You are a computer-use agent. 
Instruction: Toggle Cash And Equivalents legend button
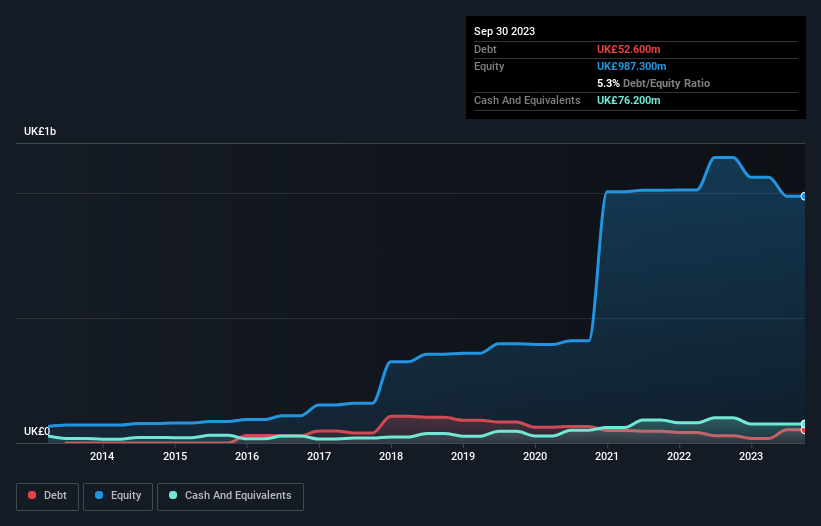tap(230, 496)
